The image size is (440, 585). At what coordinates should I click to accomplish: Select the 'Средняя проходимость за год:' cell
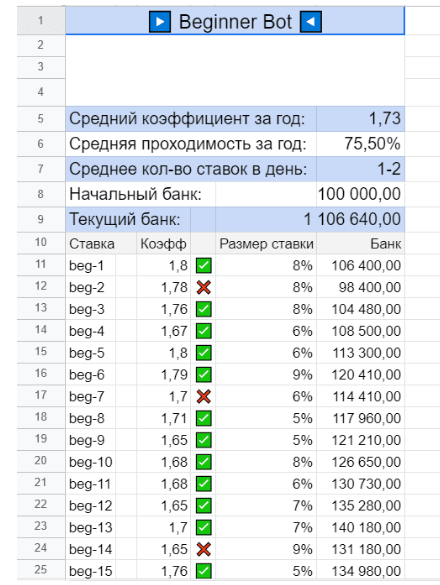[191, 144]
